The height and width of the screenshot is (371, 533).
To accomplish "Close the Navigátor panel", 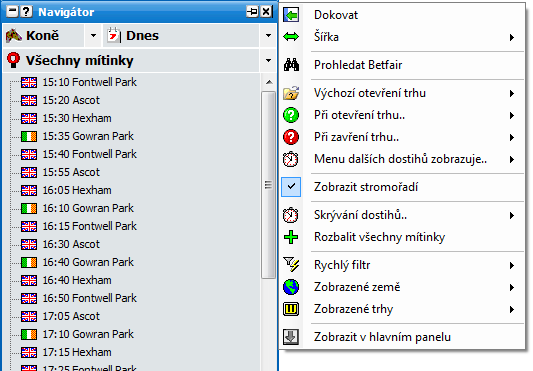I will (x=266, y=12).
